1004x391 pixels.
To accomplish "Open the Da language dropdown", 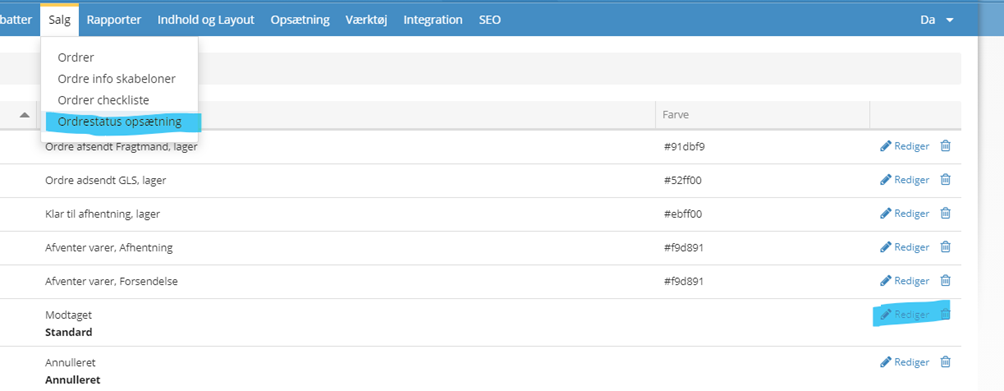I will [937, 20].
